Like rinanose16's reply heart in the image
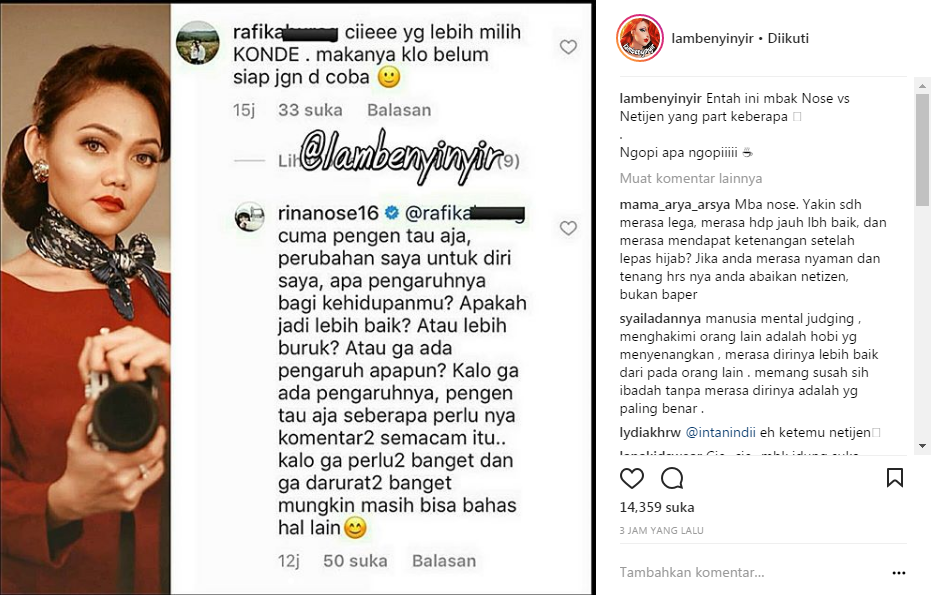The height and width of the screenshot is (595, 931). point(568,228)
